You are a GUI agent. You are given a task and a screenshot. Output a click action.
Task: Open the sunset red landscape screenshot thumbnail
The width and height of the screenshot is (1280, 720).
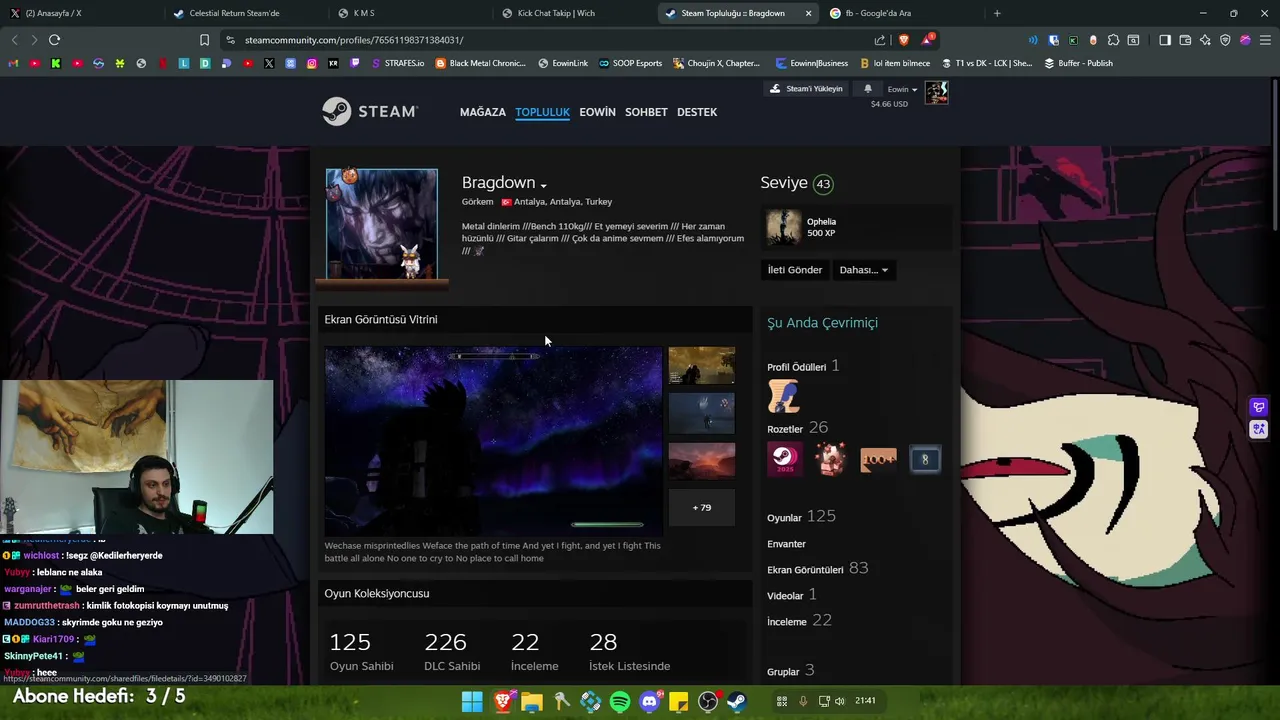tap(701, 461)
